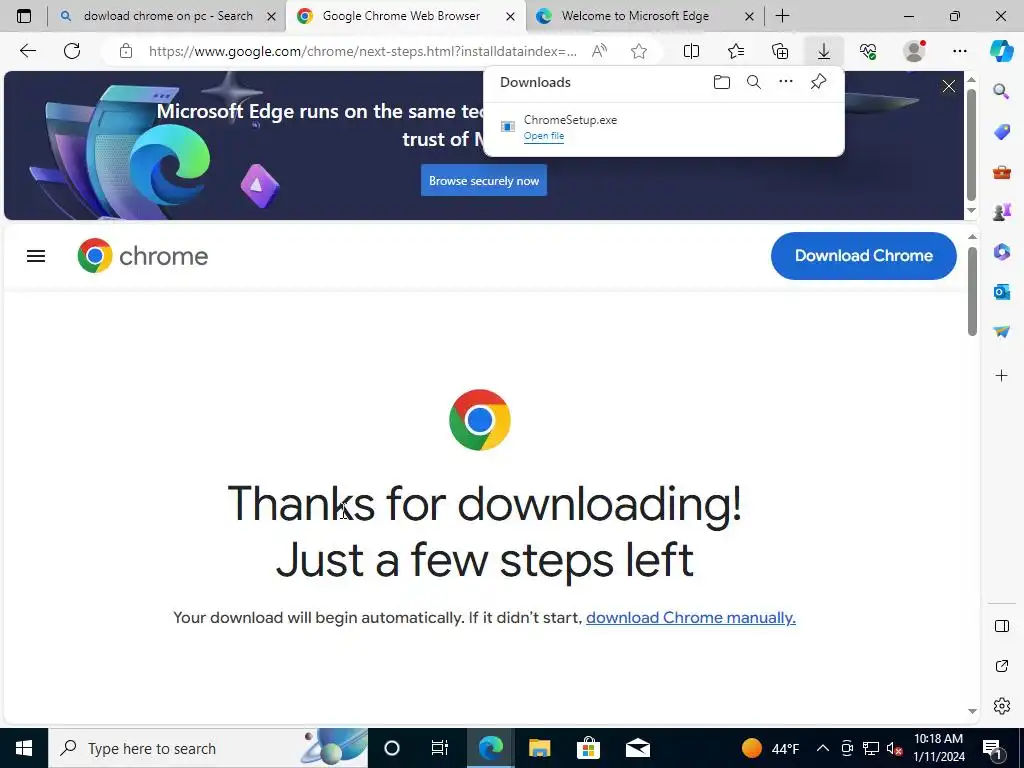Screen dimensions: 1024x768
Task: Click the address bar URL field
Action: pyautogui.click(x=362, y=51)
